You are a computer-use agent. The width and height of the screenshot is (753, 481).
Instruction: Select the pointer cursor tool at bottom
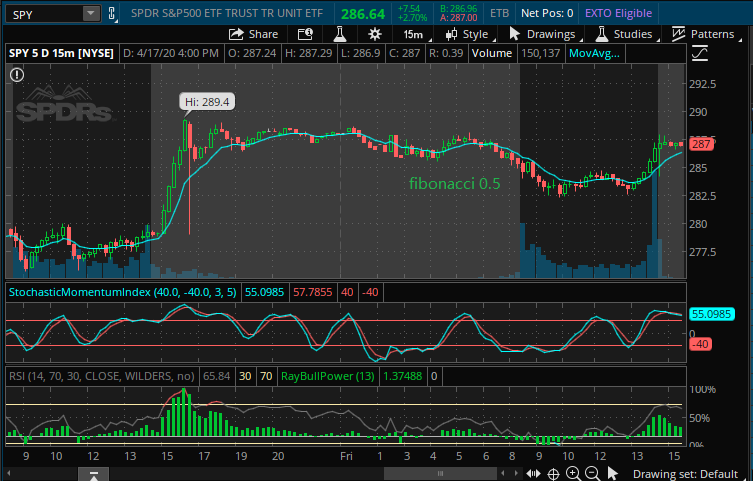(x=612, y=473)
